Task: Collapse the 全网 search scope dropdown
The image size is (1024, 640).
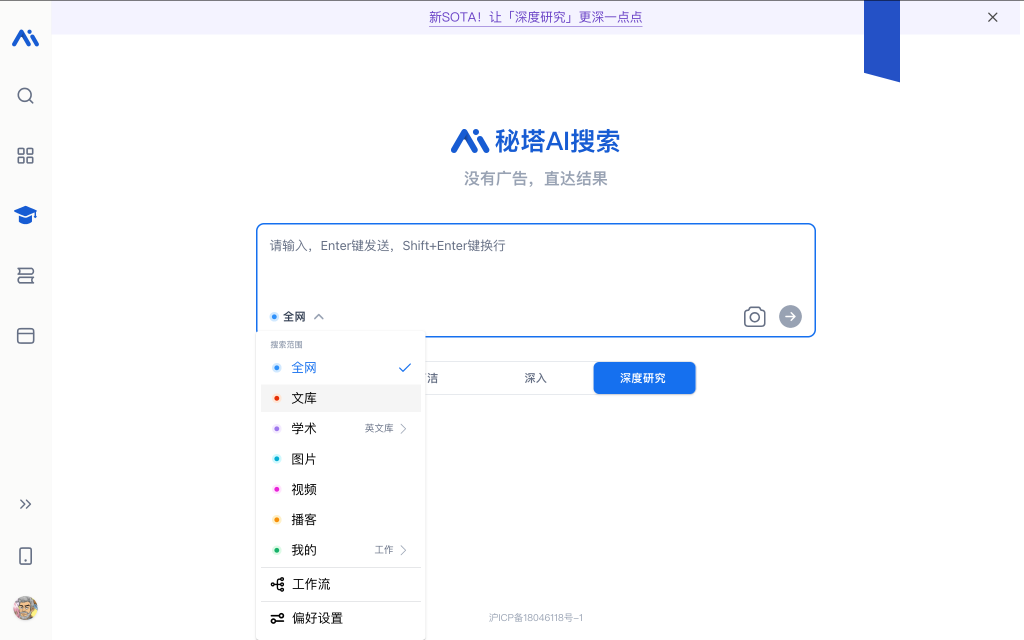Action: 297,317
